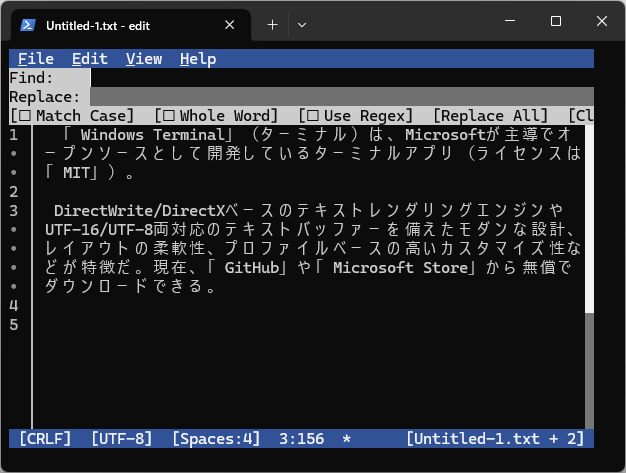Click line number 1 in the gutter
This screenshot has width=626, height=473.
[14, 135]
